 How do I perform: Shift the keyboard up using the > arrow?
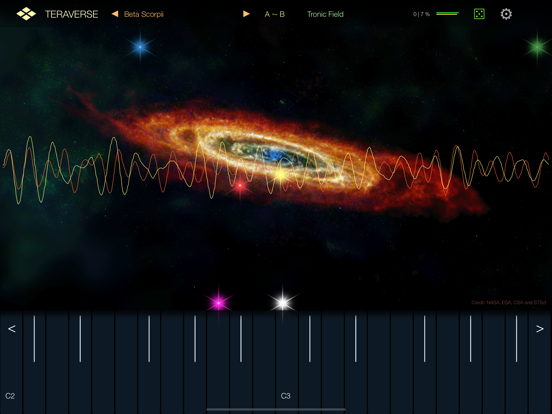[540, 329]
